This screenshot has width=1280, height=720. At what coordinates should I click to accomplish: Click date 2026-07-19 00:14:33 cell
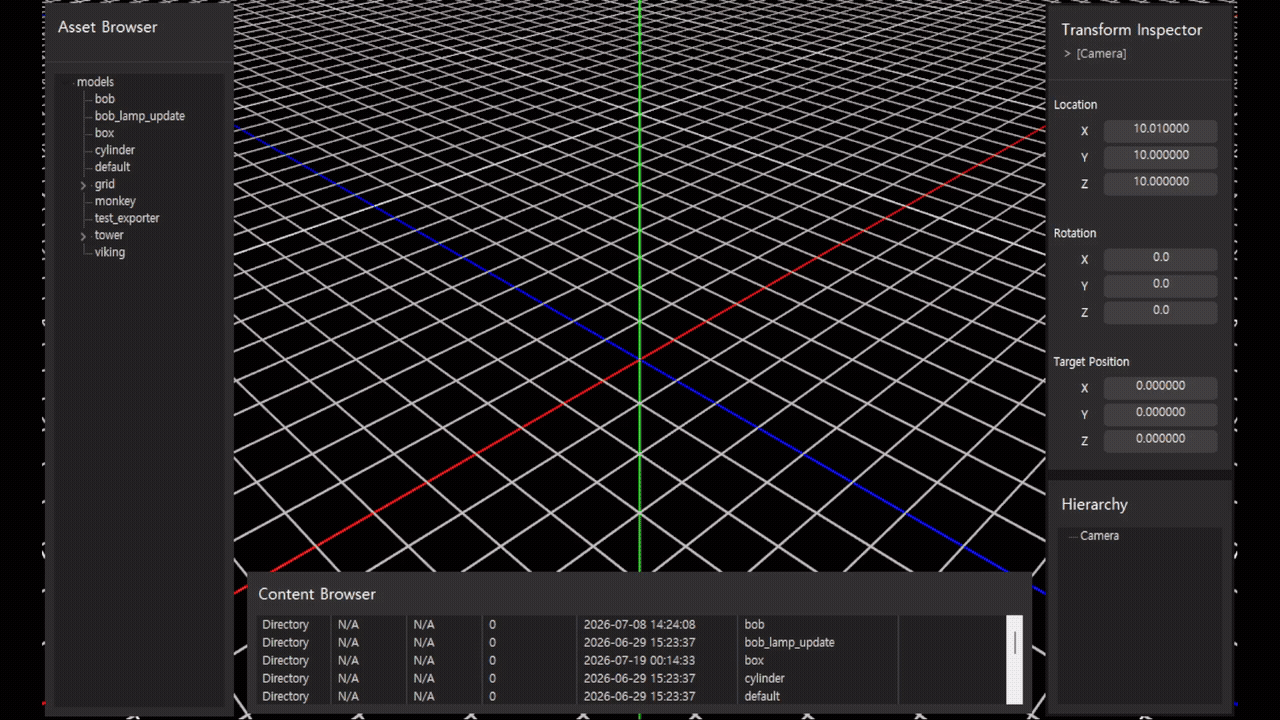(639, 661)
